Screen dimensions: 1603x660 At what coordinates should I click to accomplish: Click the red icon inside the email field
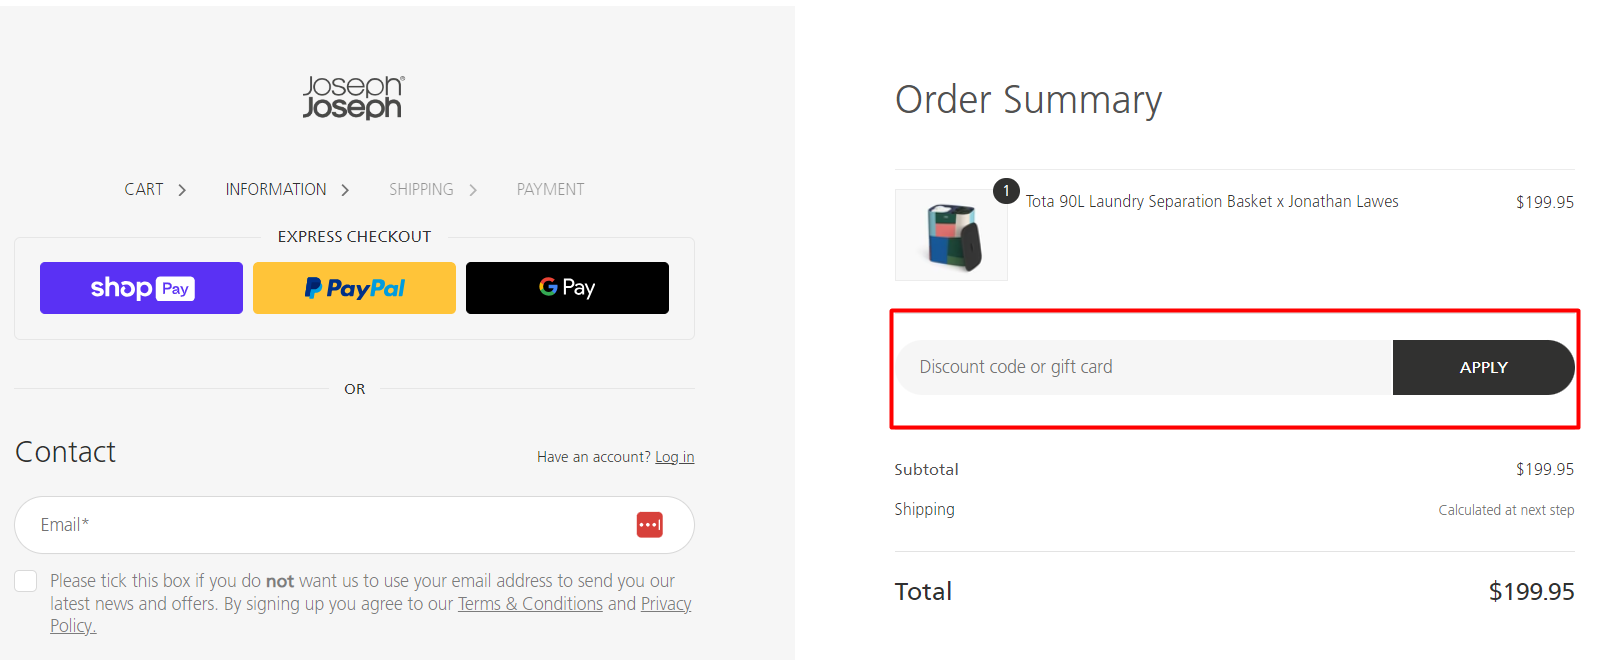click(650, 524)
